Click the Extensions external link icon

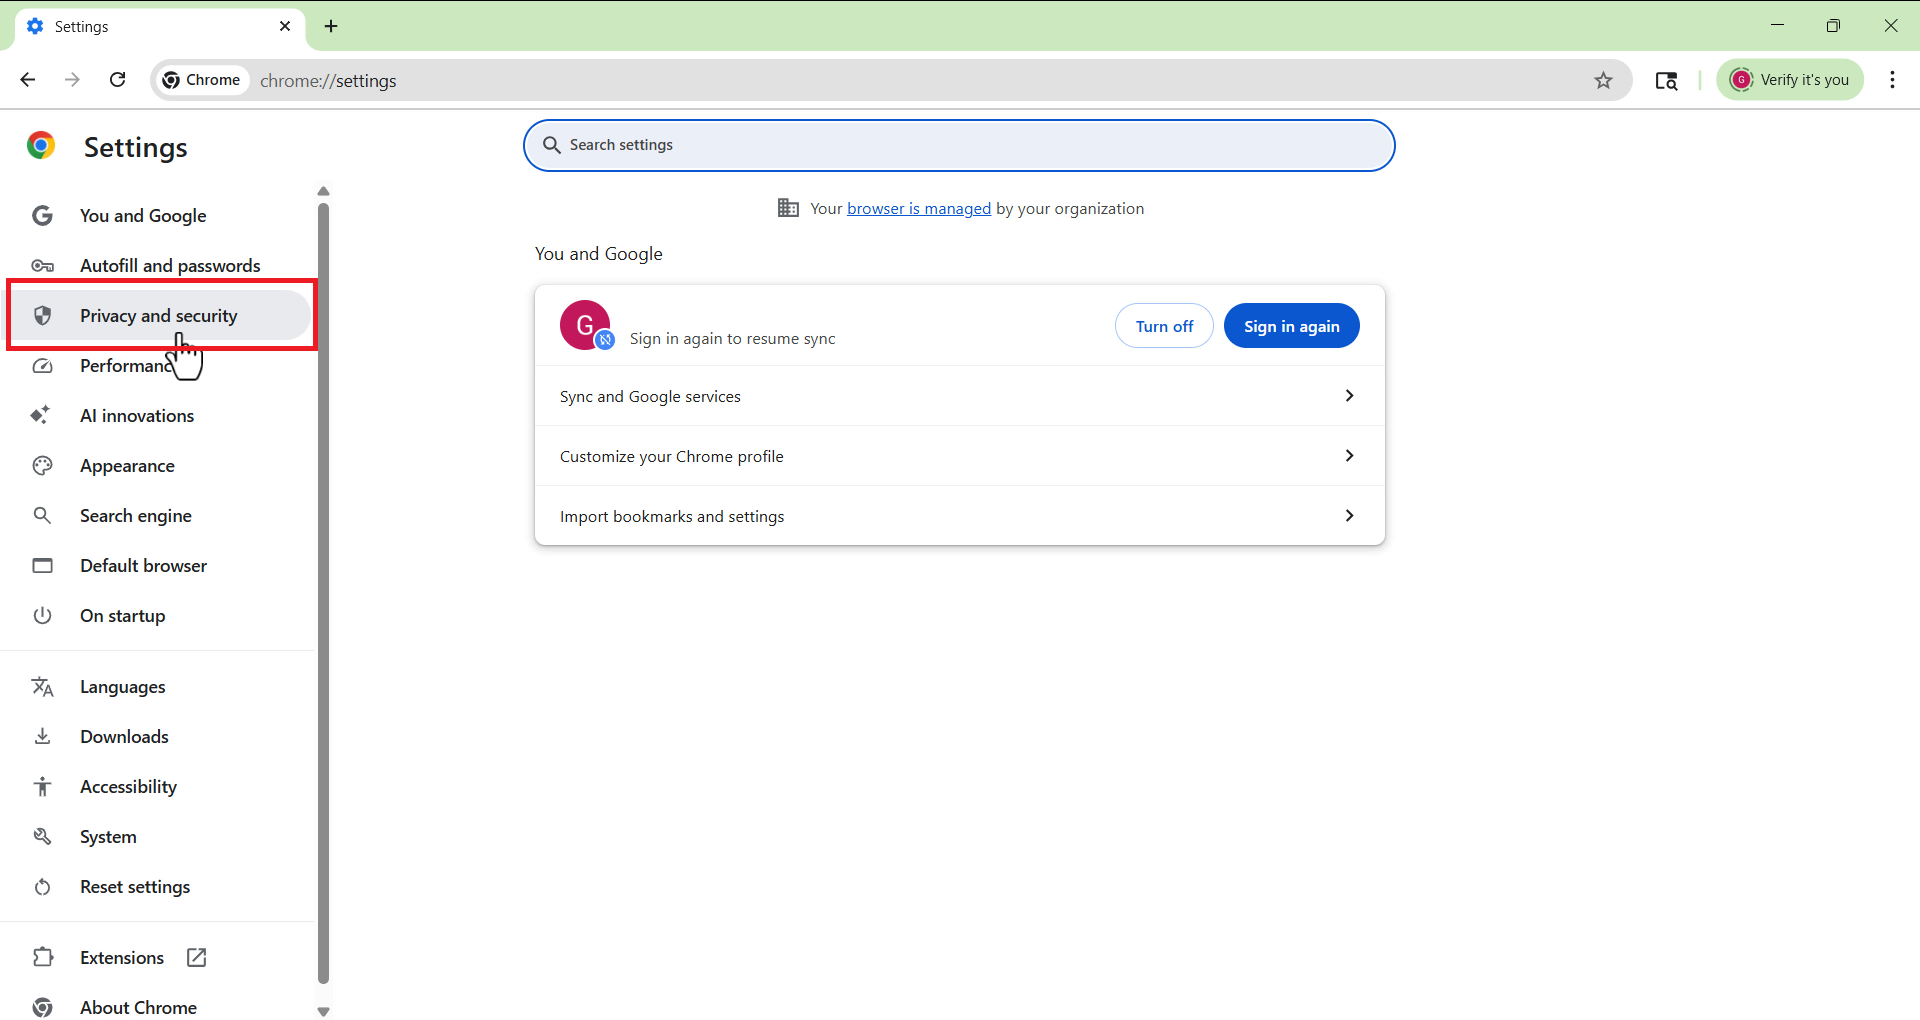197,957
